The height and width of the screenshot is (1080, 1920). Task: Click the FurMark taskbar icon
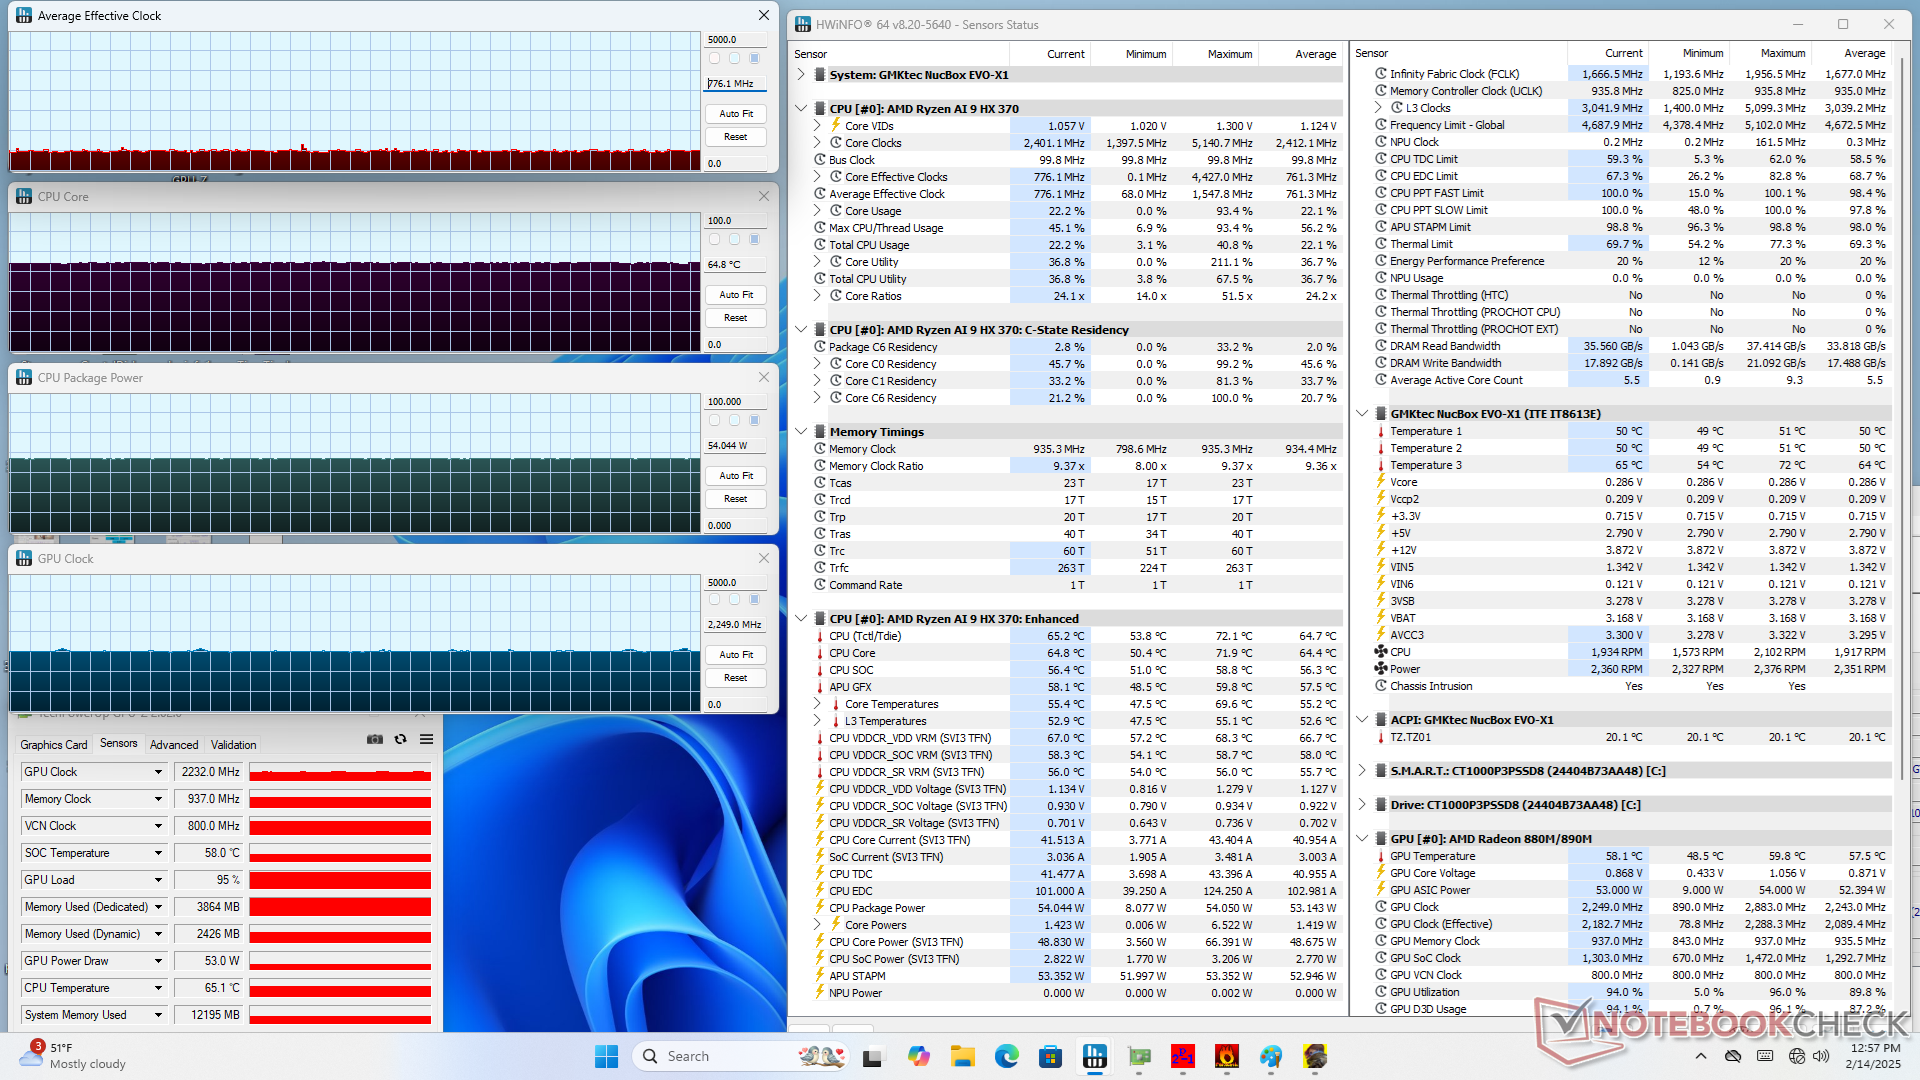(x=1227, y=1056)
